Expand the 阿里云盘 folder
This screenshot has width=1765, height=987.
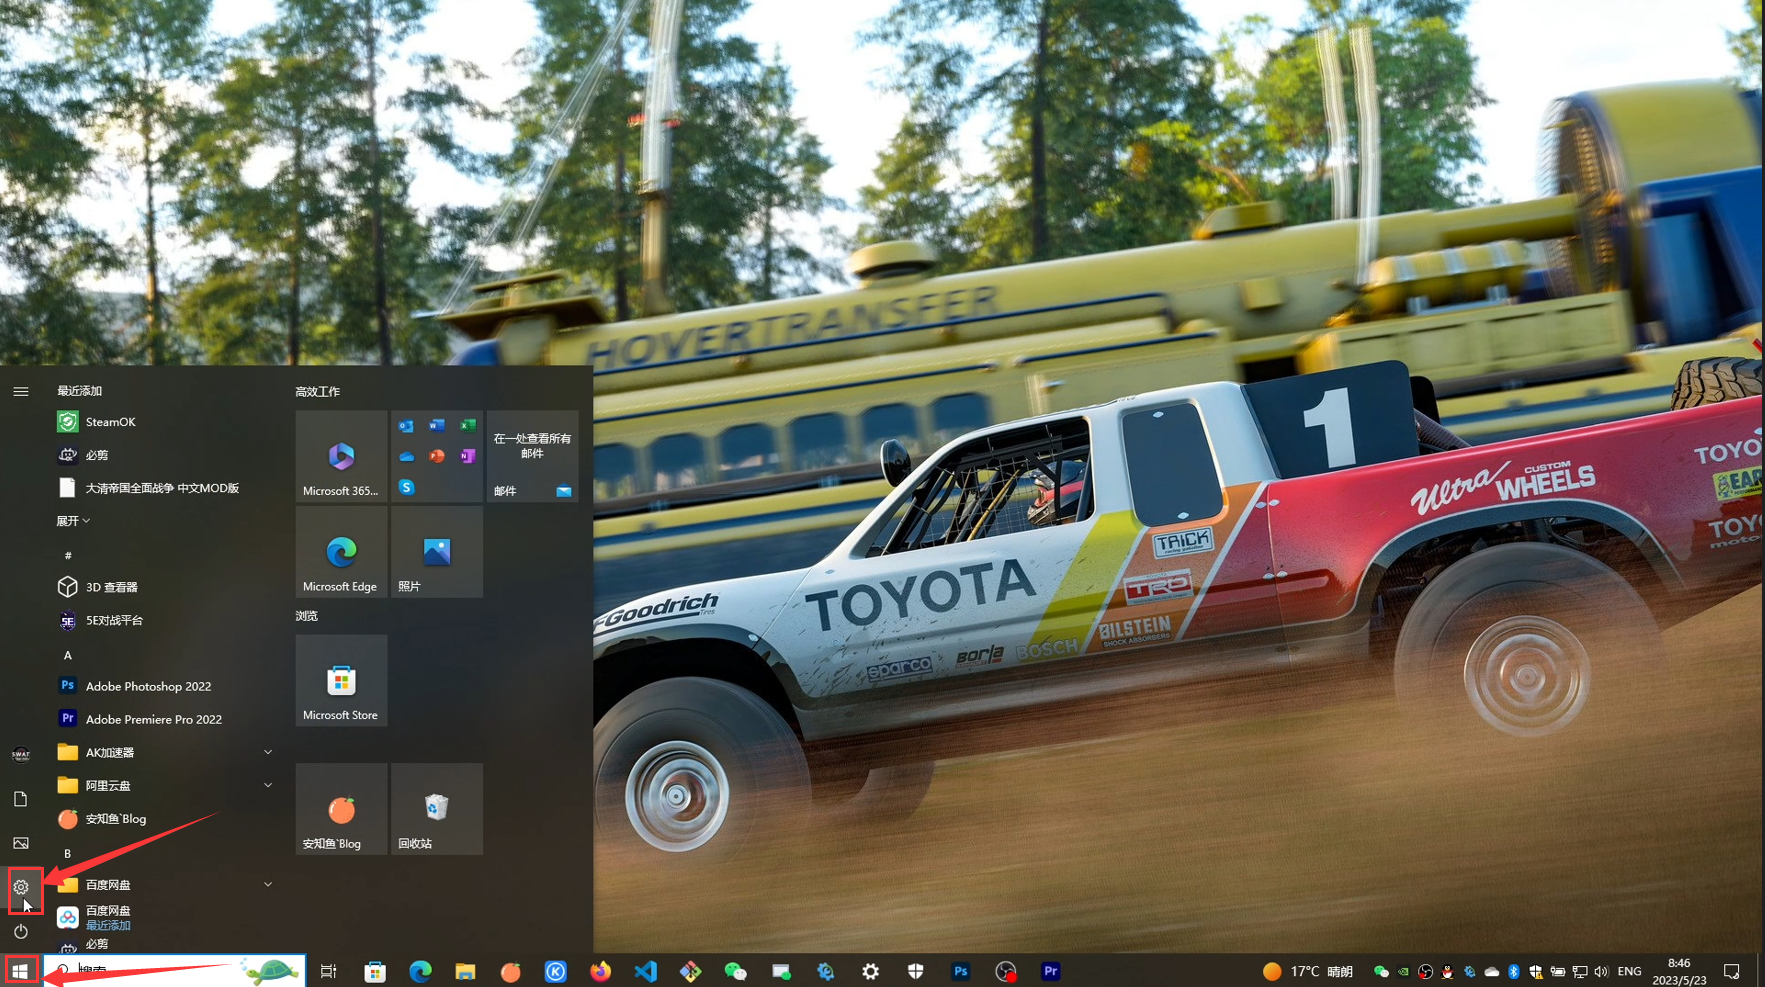click(267, 785)
